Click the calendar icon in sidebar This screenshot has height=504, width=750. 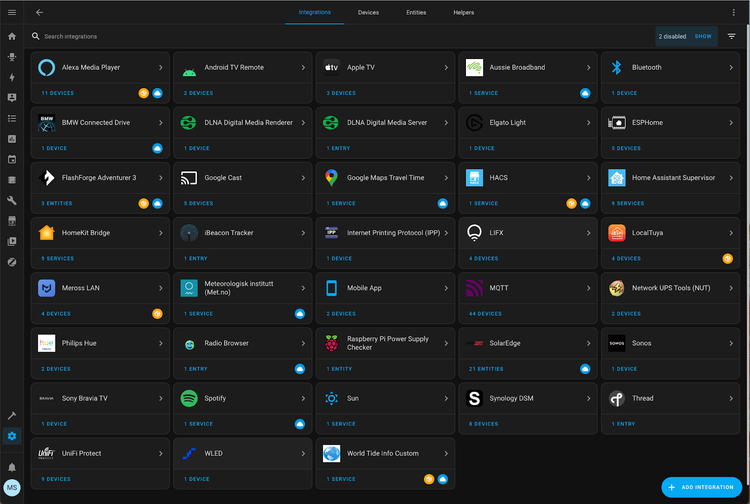[12, 159]
